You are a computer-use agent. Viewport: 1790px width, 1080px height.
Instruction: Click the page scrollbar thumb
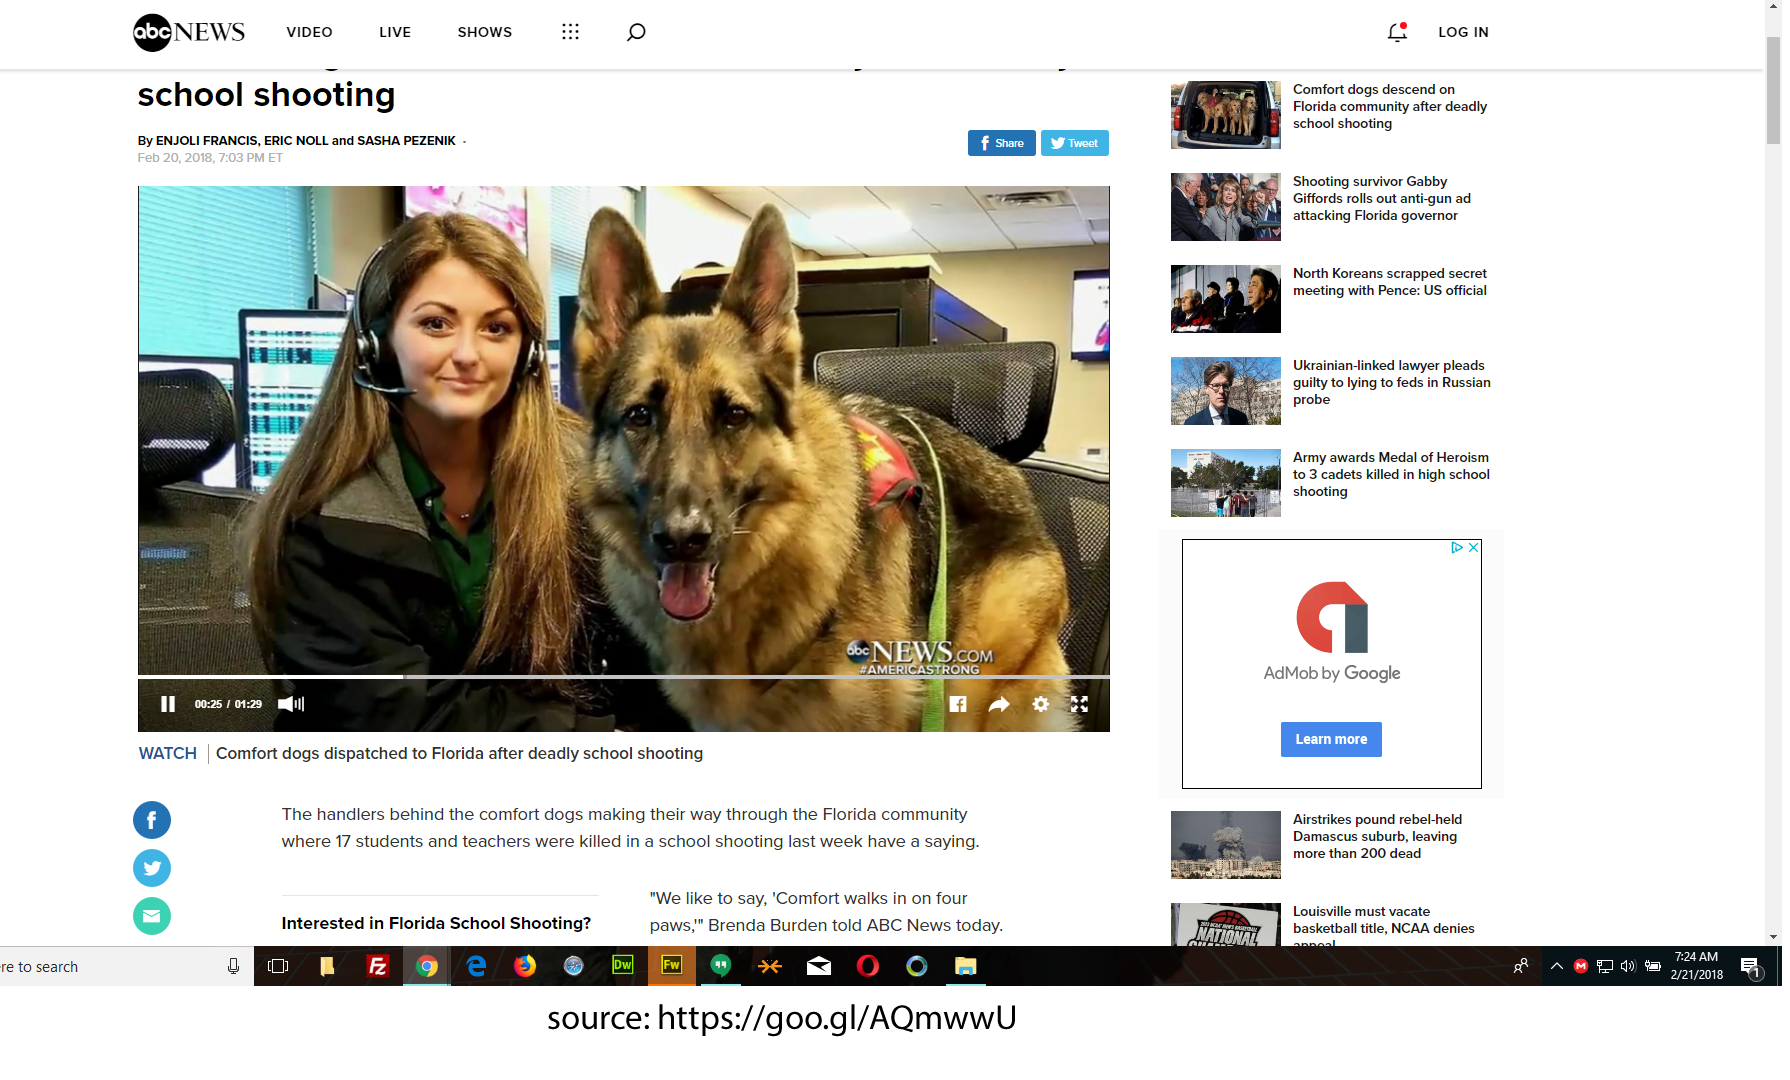click(1774, 90)
